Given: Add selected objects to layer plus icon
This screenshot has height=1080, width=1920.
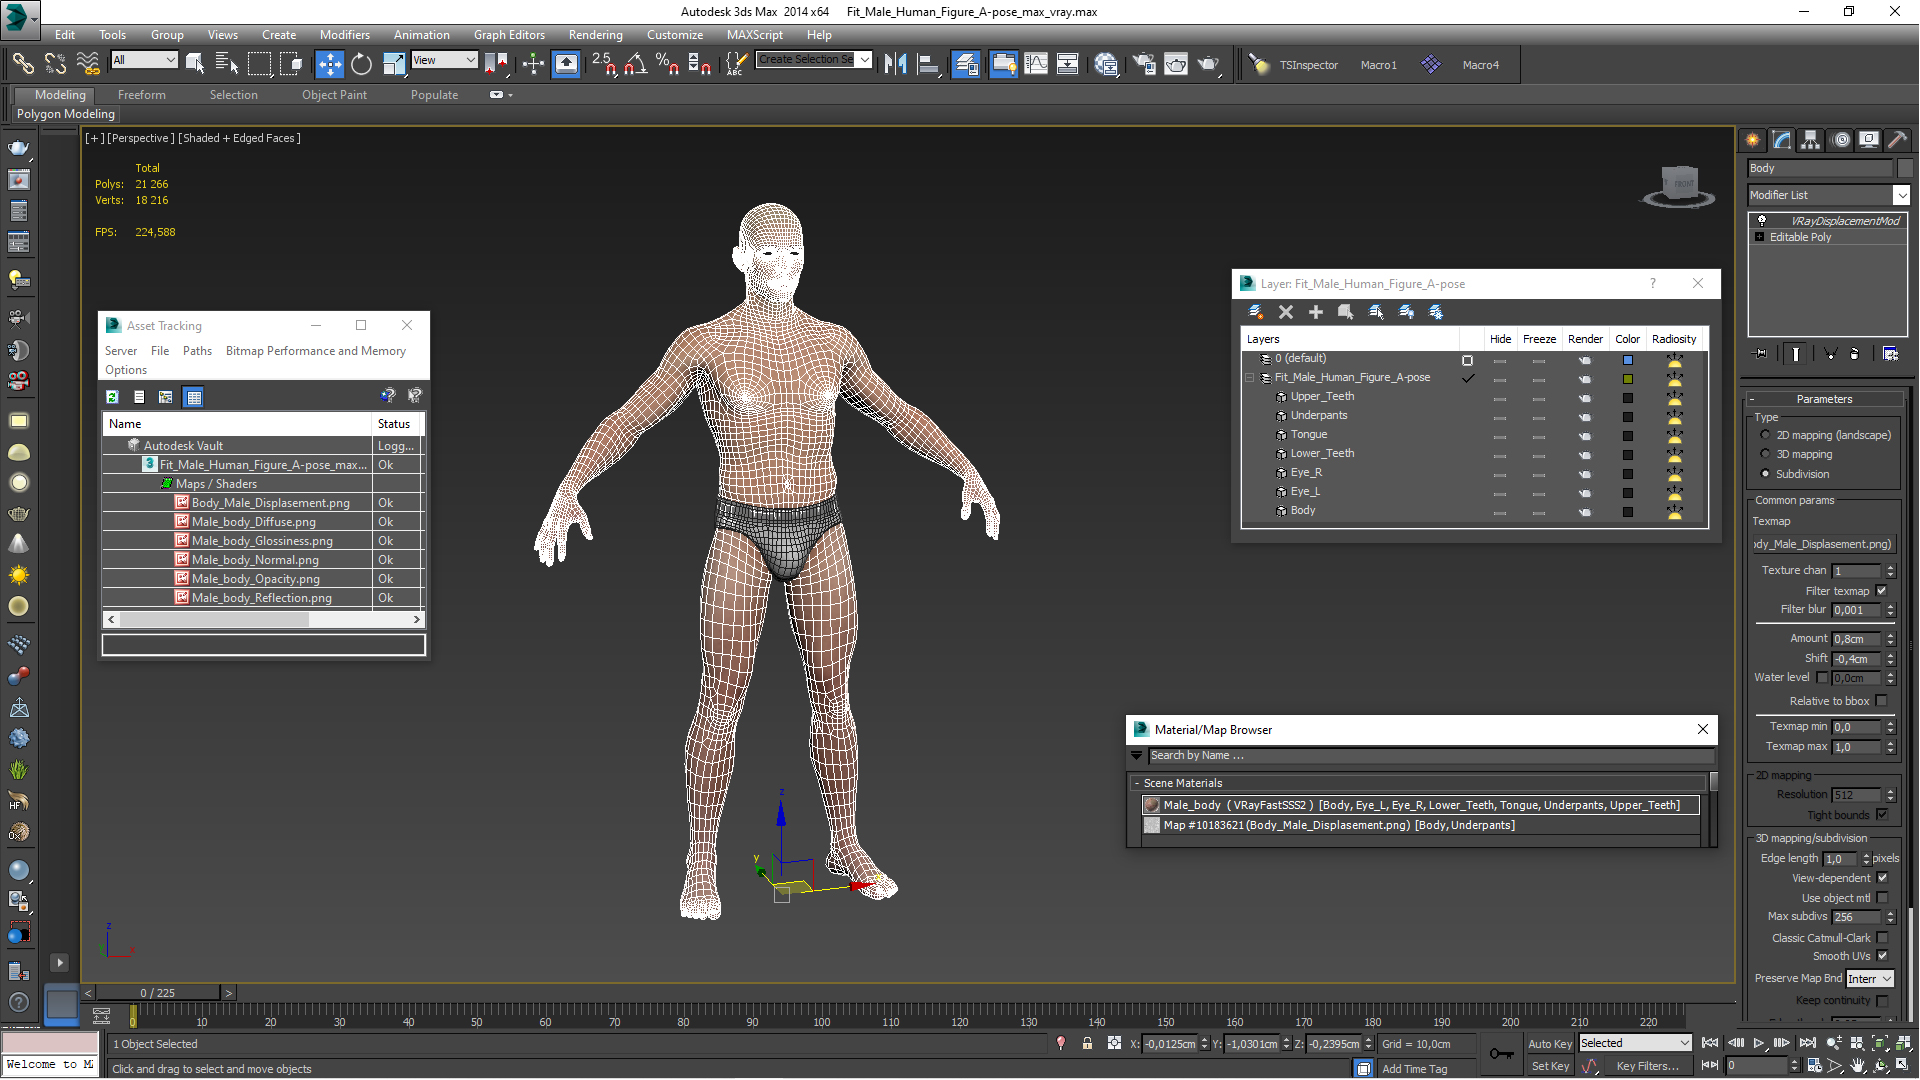Looking at the screenshot, I should (1316, 312).
